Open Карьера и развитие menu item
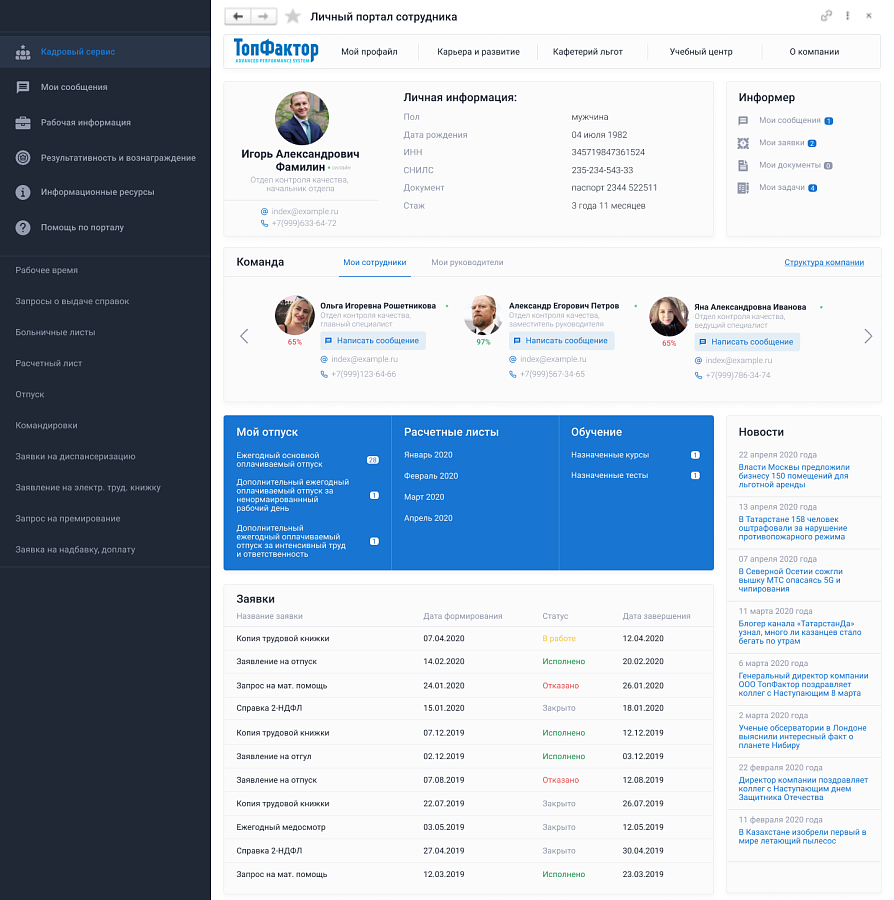 click(x=478, y=52)
